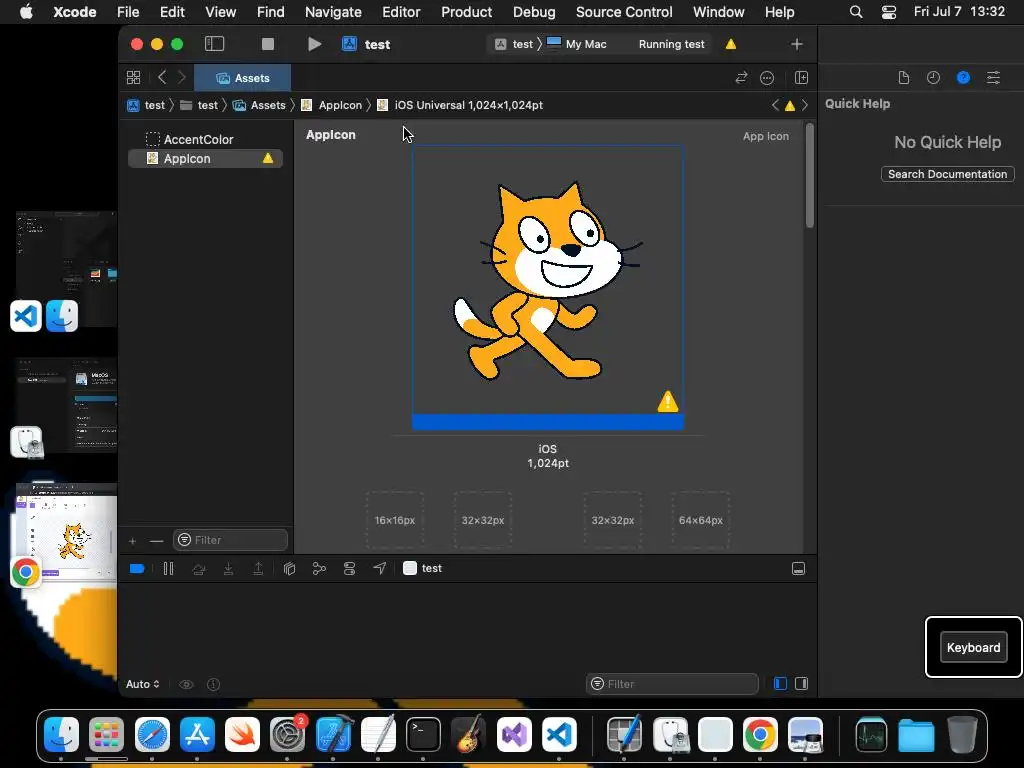This screenshot has width=1024, height=768.
Task: Open environment overrides
Action: [349, 569]
